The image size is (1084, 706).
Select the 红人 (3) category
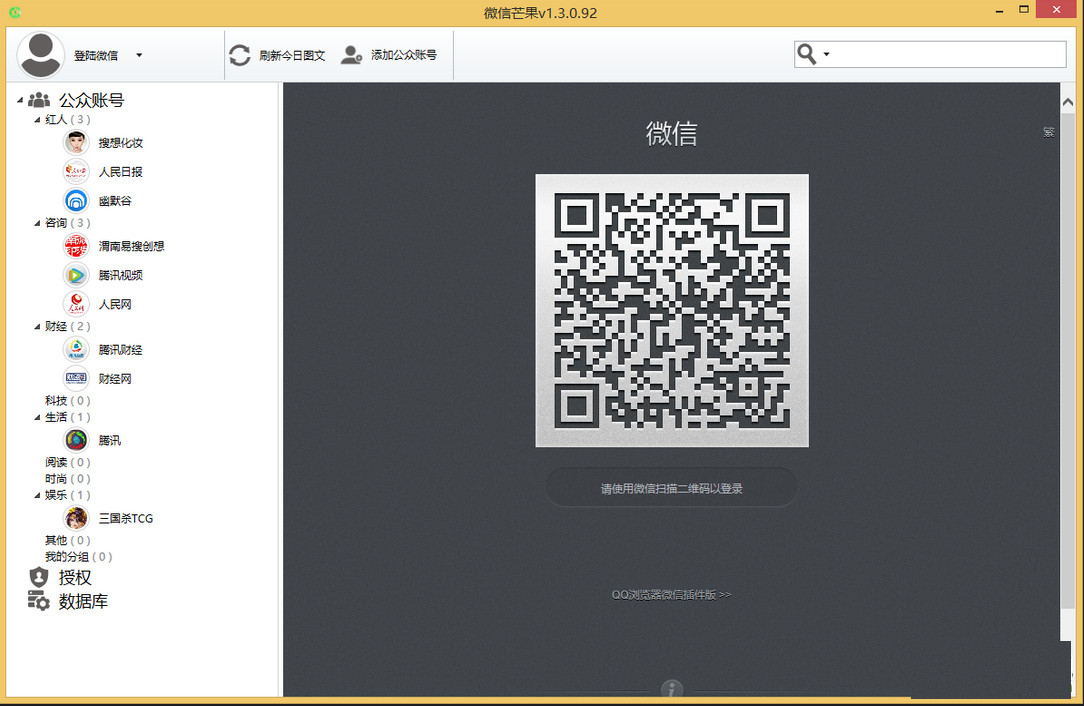coord(68,120)
